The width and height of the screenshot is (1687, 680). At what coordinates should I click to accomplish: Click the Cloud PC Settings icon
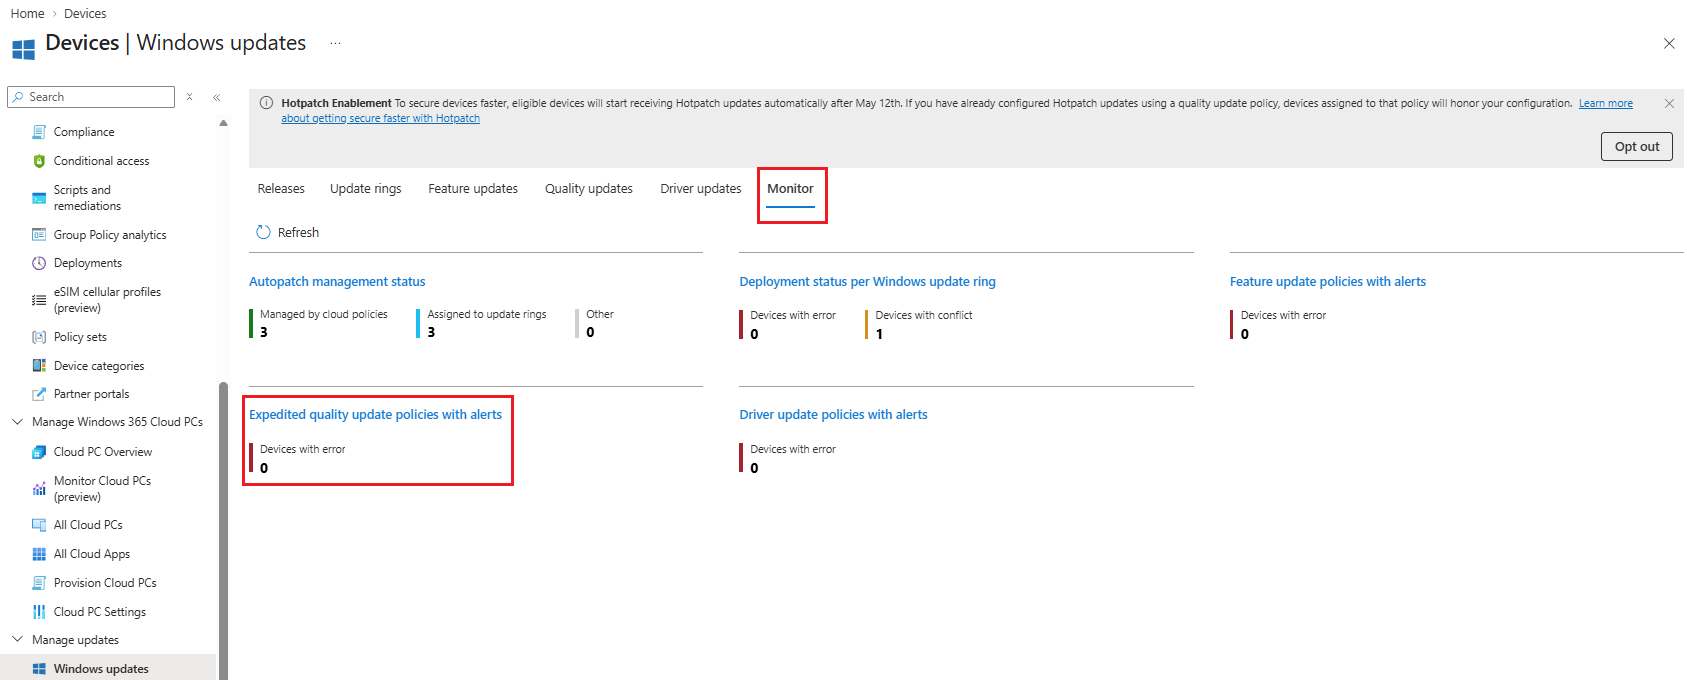point(39,612)
